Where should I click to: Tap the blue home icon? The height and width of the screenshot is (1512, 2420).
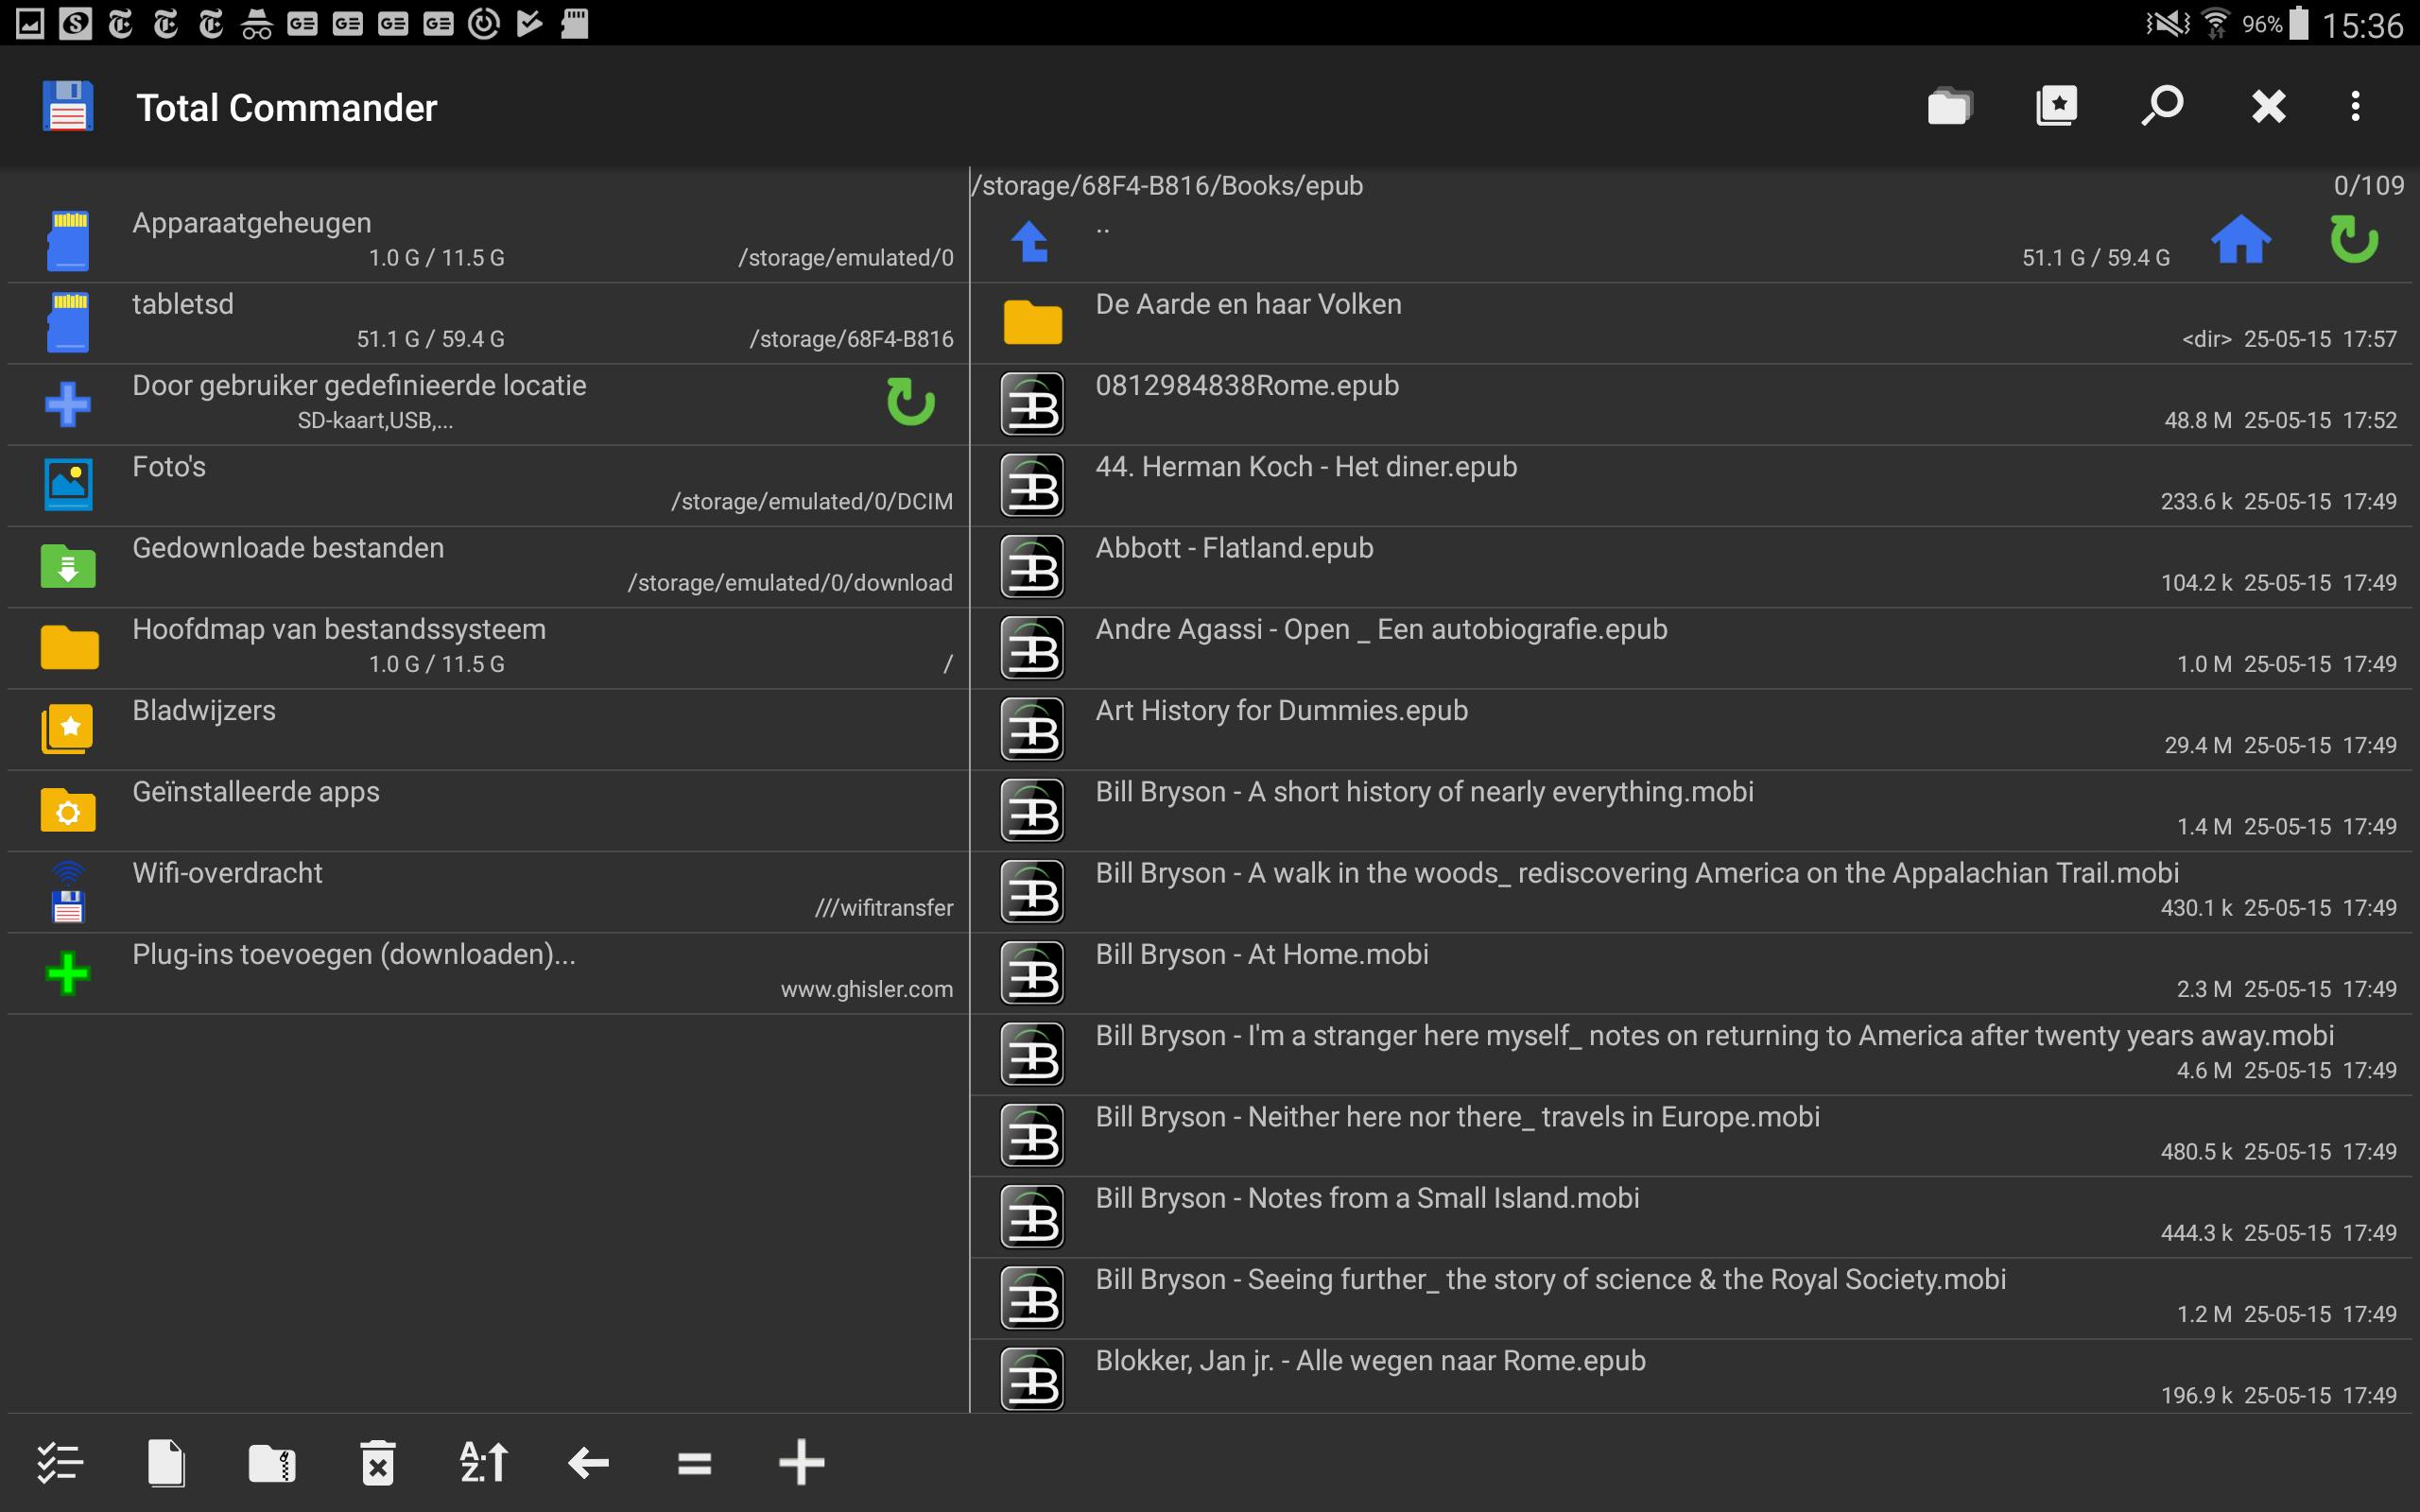click(2240, 240)
